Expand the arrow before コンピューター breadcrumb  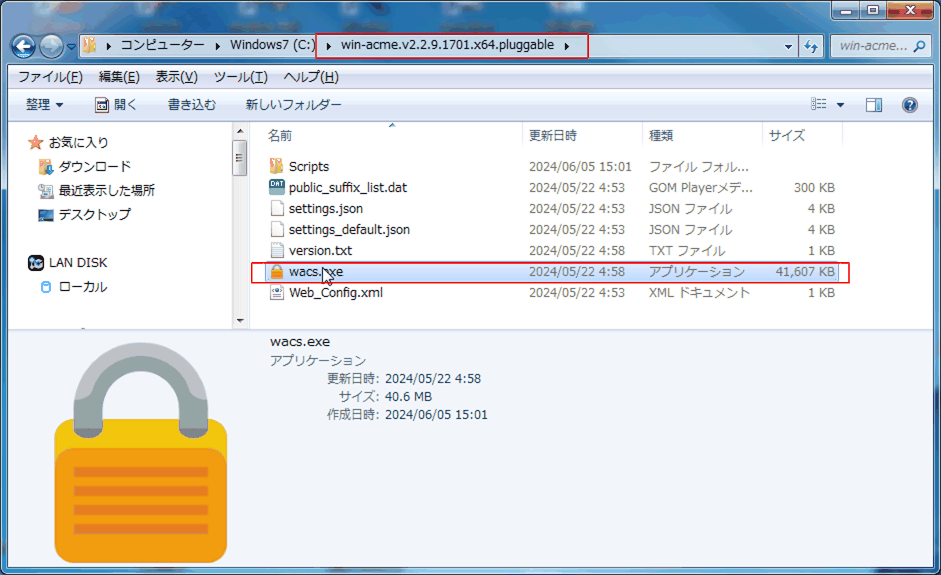click(x=109, y=46)
